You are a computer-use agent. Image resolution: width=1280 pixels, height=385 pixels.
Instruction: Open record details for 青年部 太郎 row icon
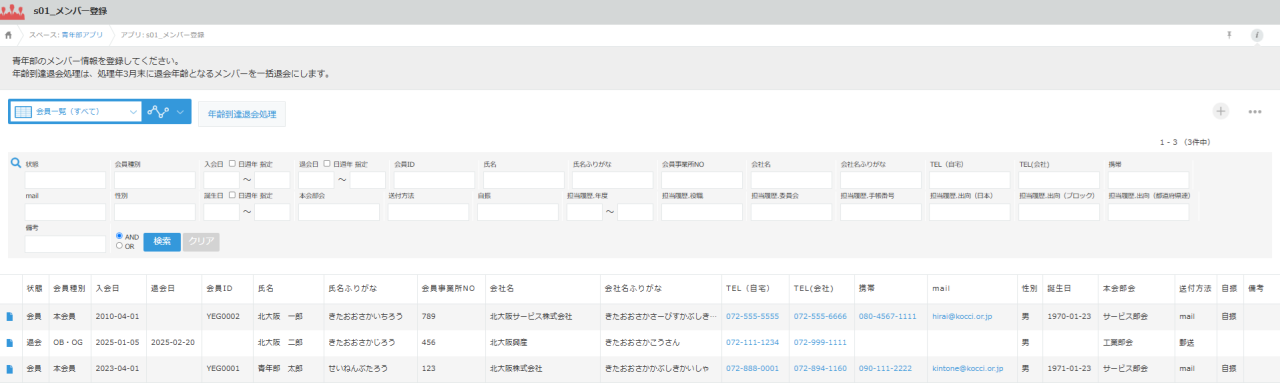coord(10,369)
